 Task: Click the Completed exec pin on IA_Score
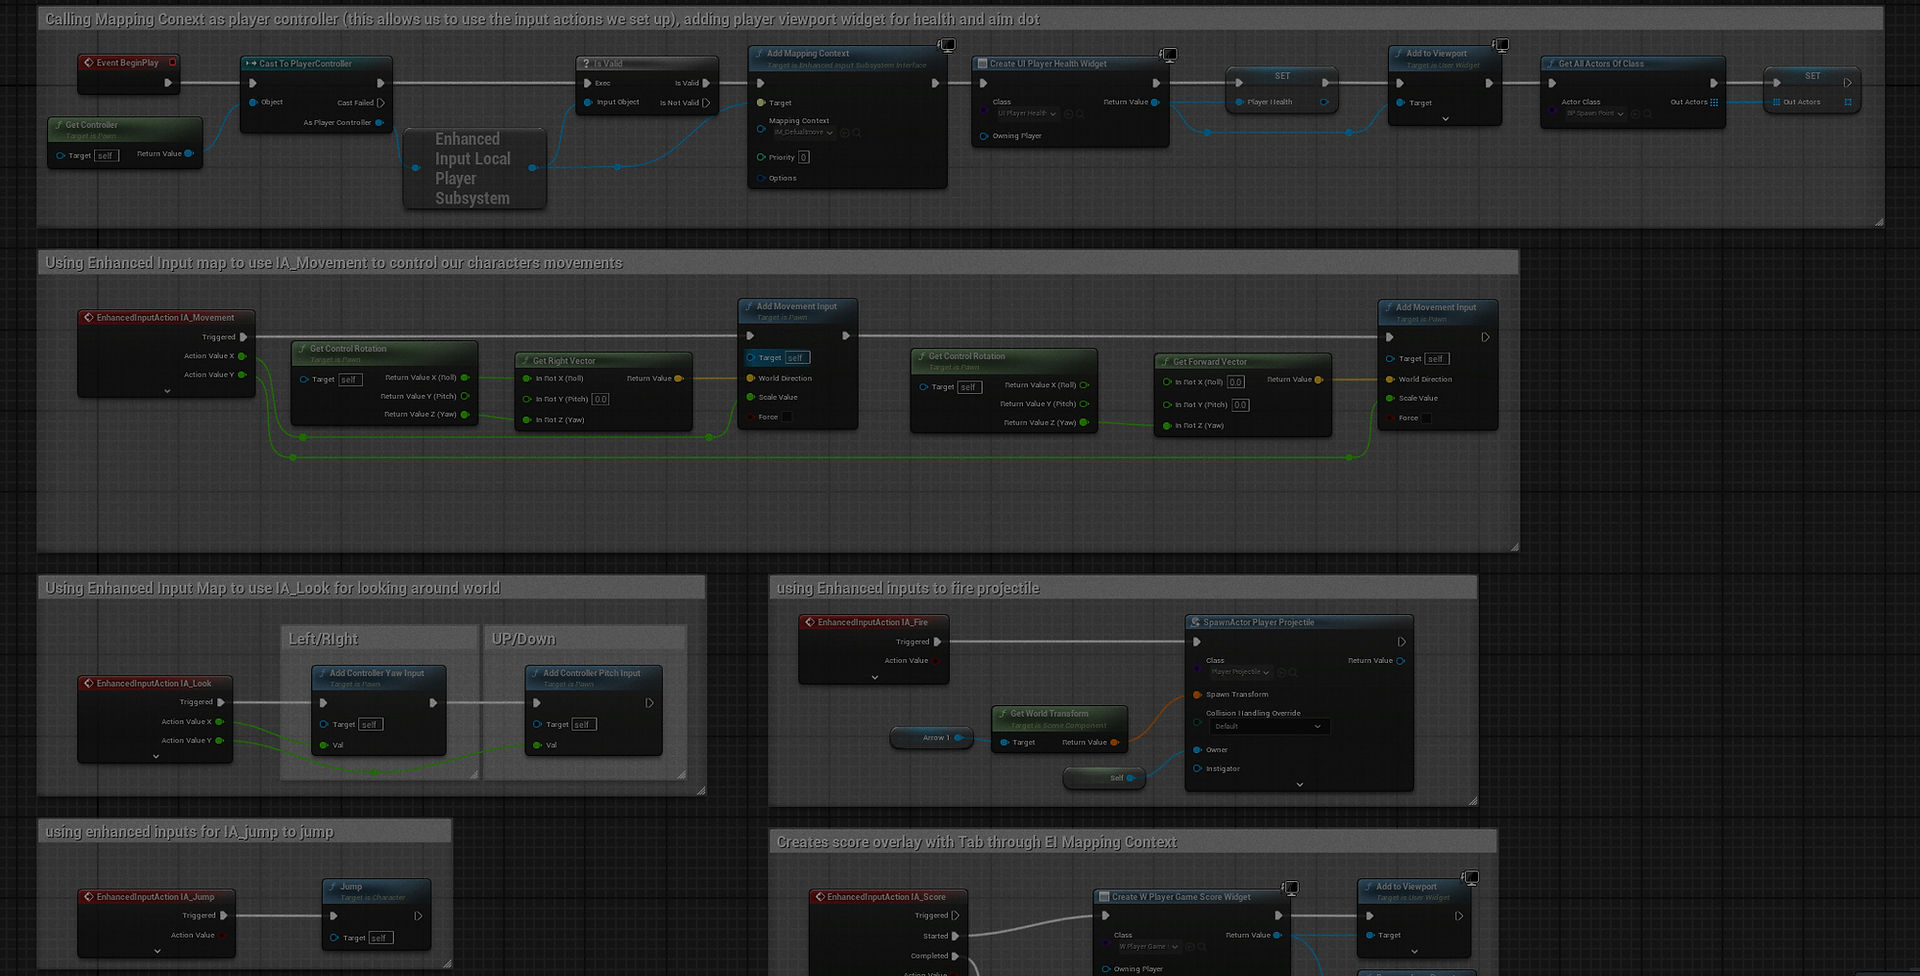tap(955, 956)
